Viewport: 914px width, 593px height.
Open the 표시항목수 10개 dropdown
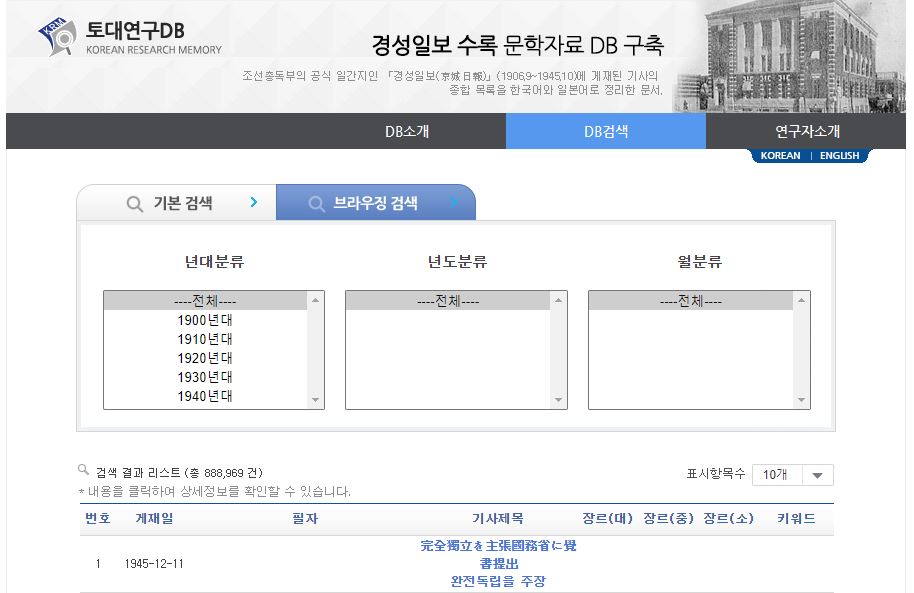click(x=792, y=475)
